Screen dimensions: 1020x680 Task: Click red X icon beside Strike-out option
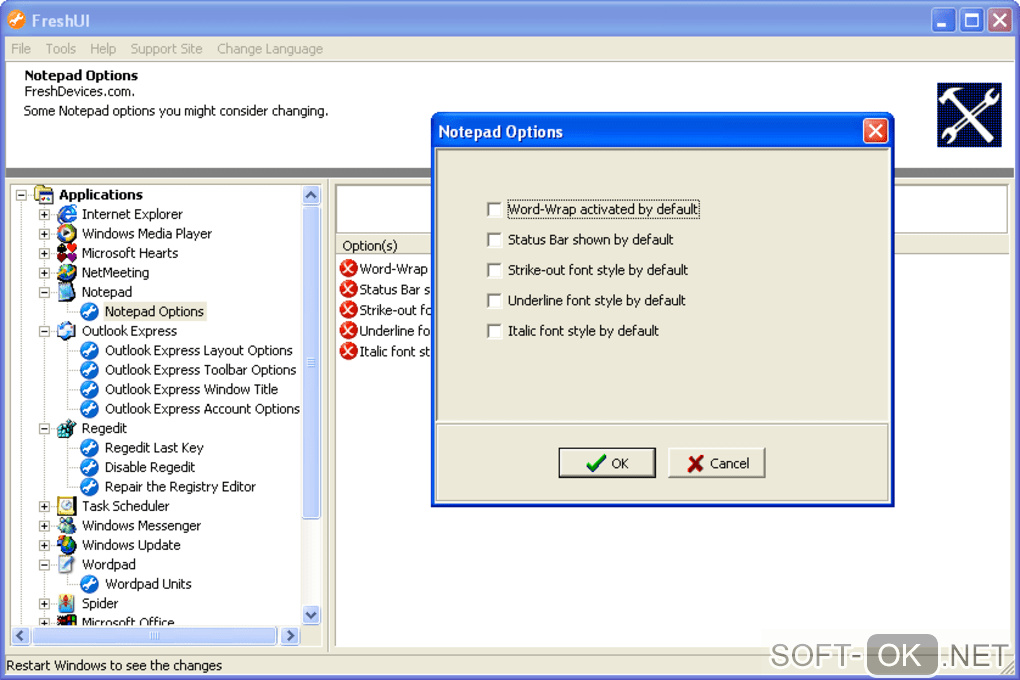point(349,310)
